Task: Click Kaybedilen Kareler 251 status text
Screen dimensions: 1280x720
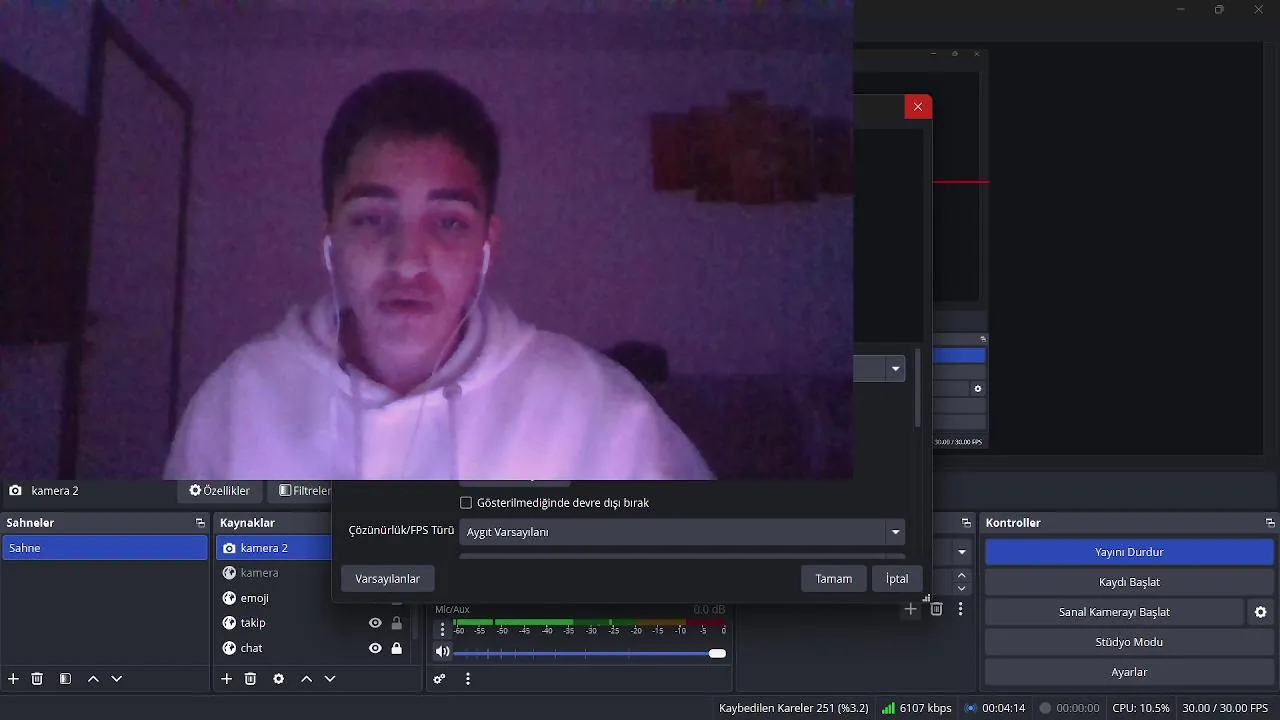Action: tap(794, 708)
